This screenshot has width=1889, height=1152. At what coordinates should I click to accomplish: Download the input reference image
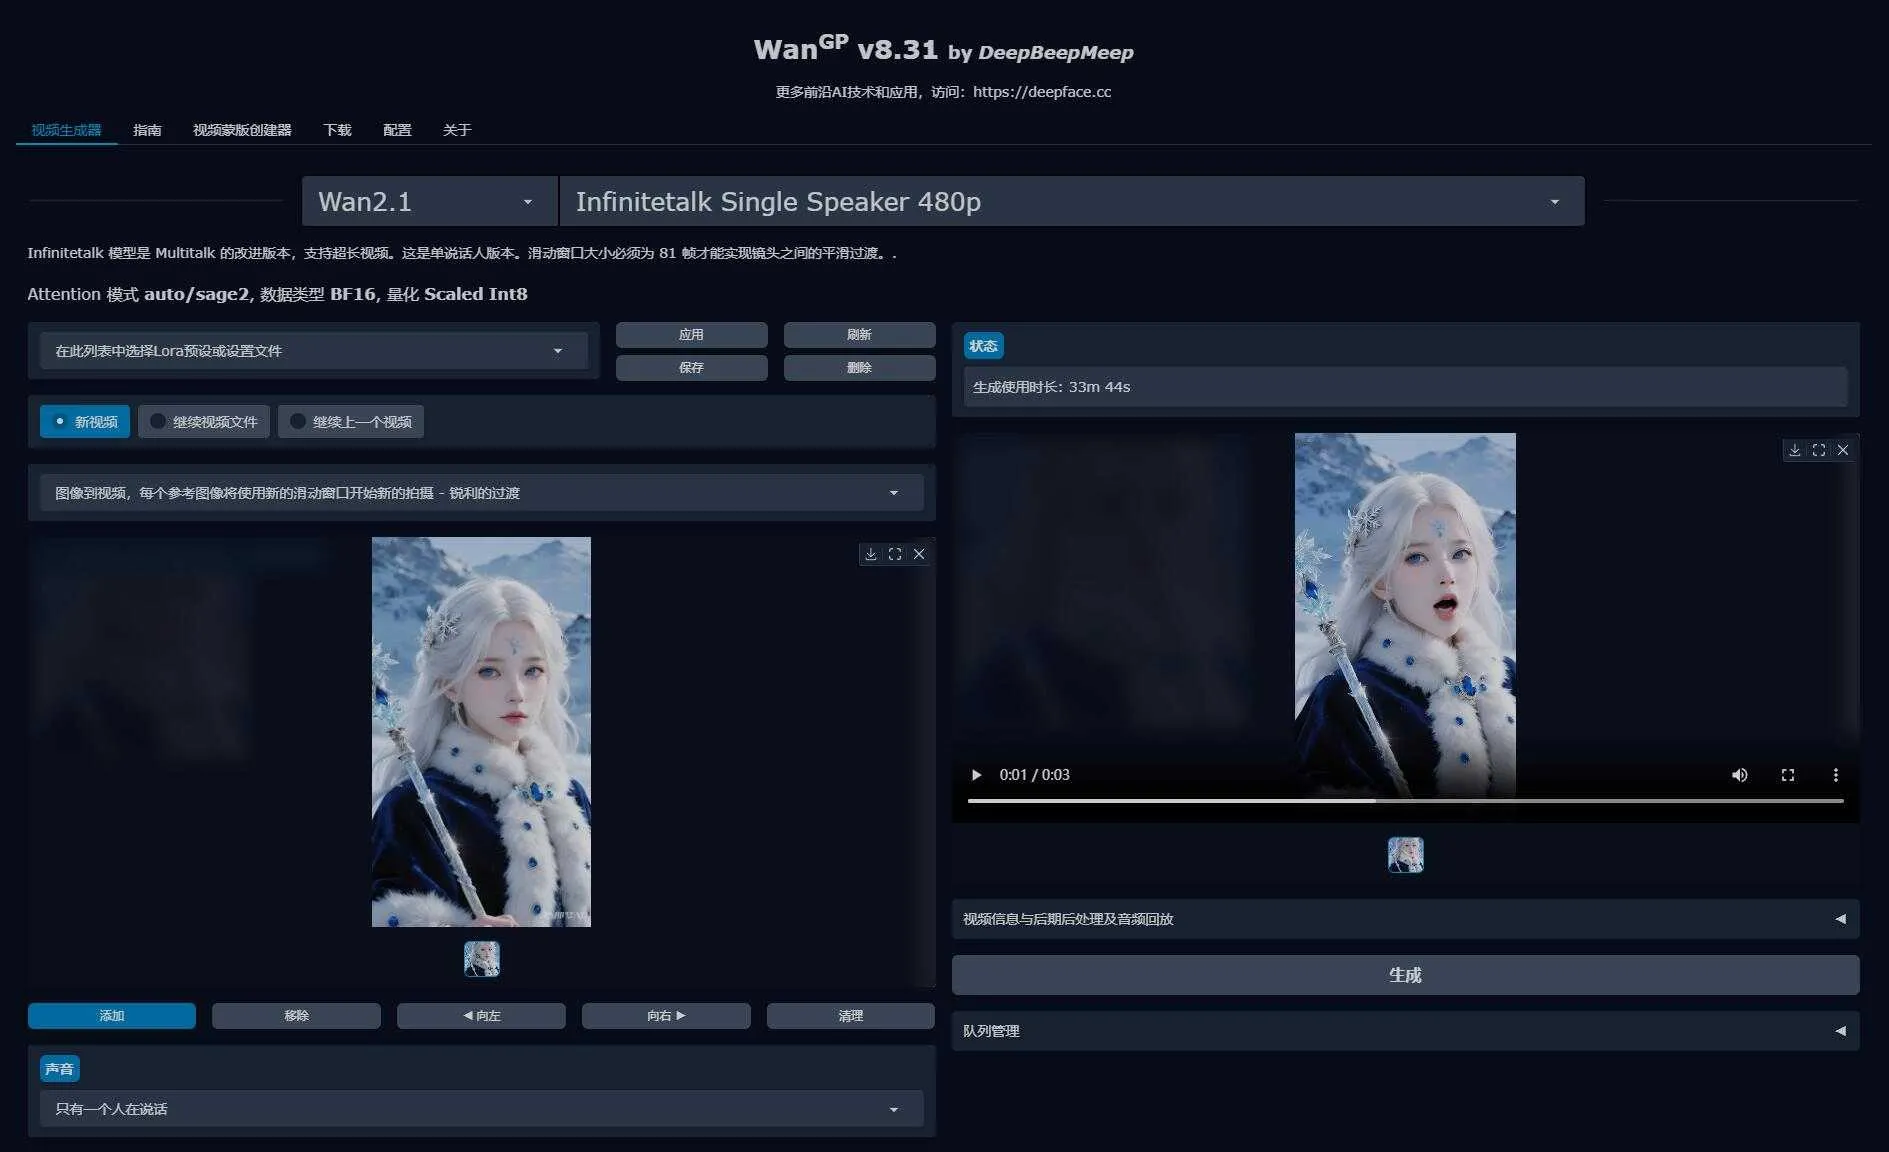point(871,554)
